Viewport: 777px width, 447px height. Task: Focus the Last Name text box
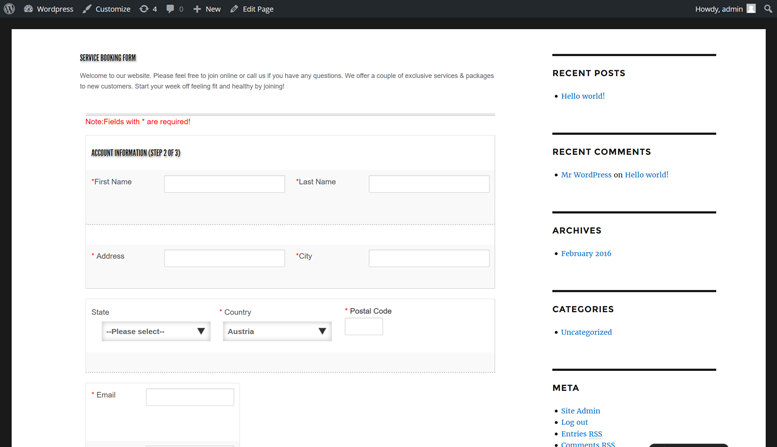click(429, 184)
